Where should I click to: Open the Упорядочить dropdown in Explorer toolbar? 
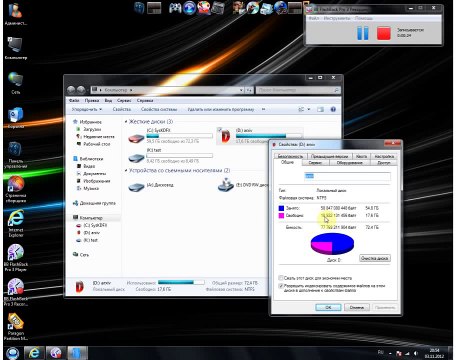coord(87,109)
